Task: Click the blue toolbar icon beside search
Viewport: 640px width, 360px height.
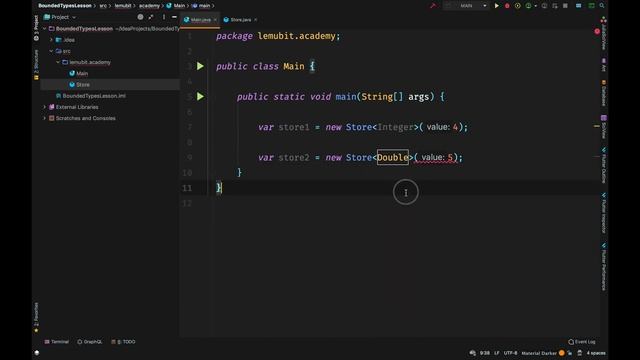Action: 578,6
